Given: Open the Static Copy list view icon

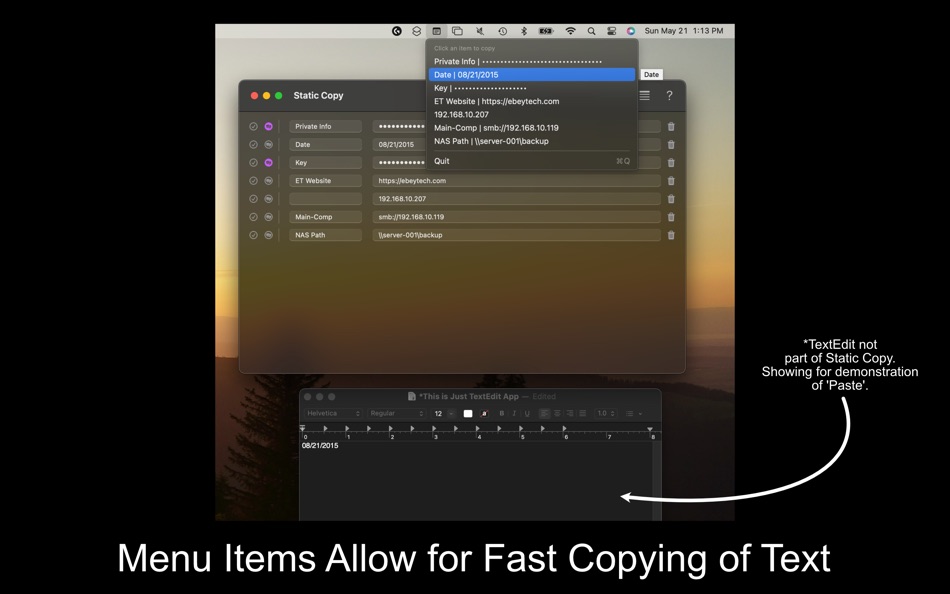Looking at the screenshot, I should 645,95.
